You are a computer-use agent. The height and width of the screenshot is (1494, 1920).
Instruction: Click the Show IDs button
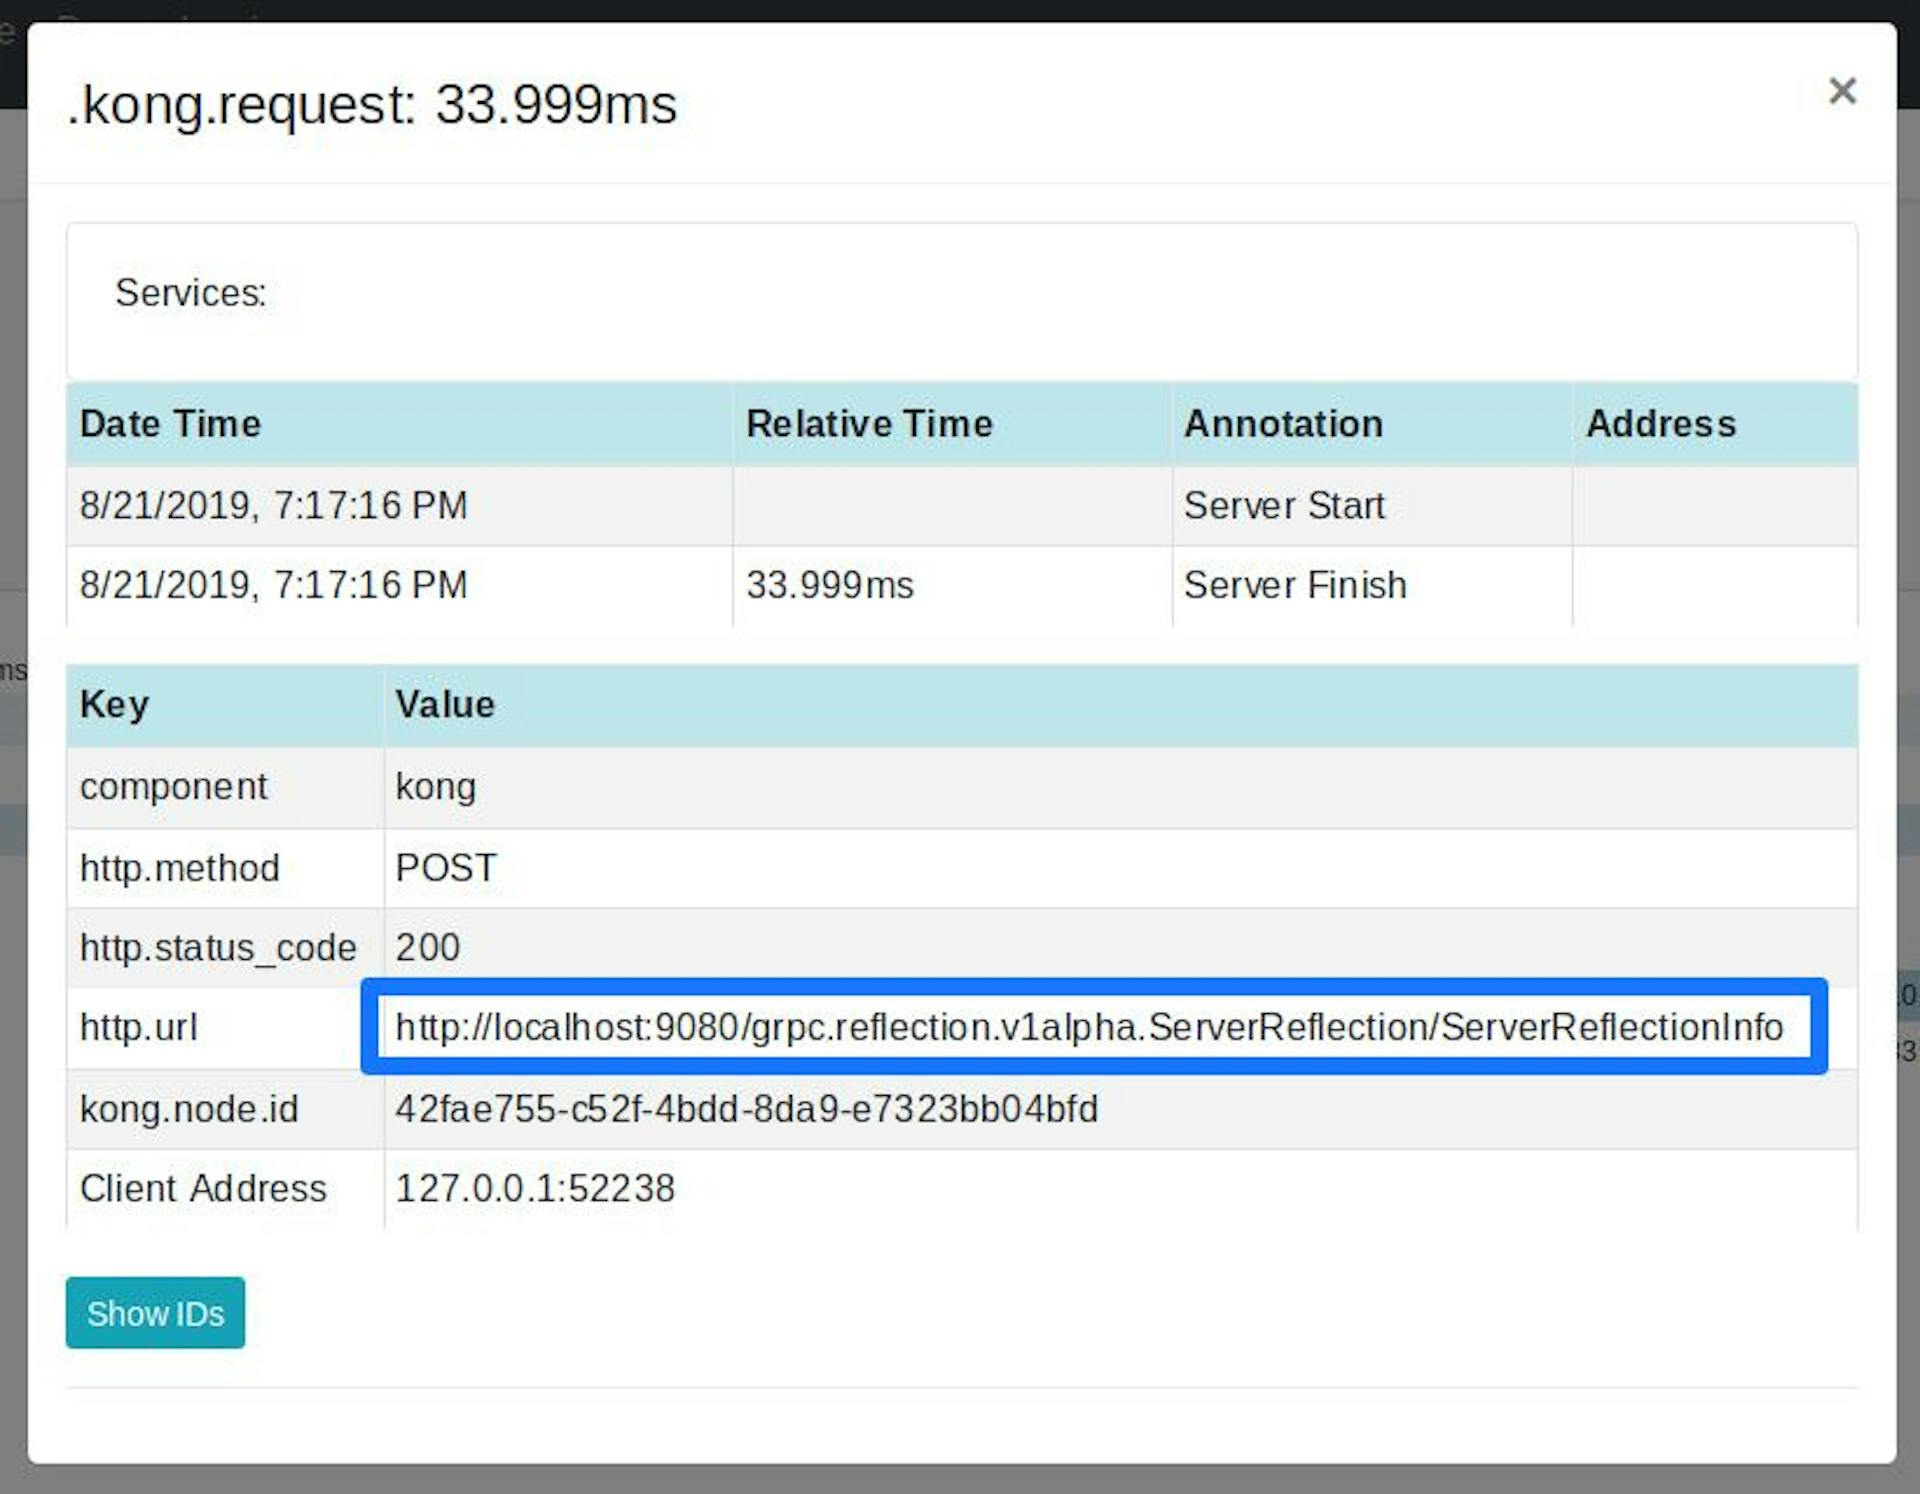click(x=155, y=1313)
